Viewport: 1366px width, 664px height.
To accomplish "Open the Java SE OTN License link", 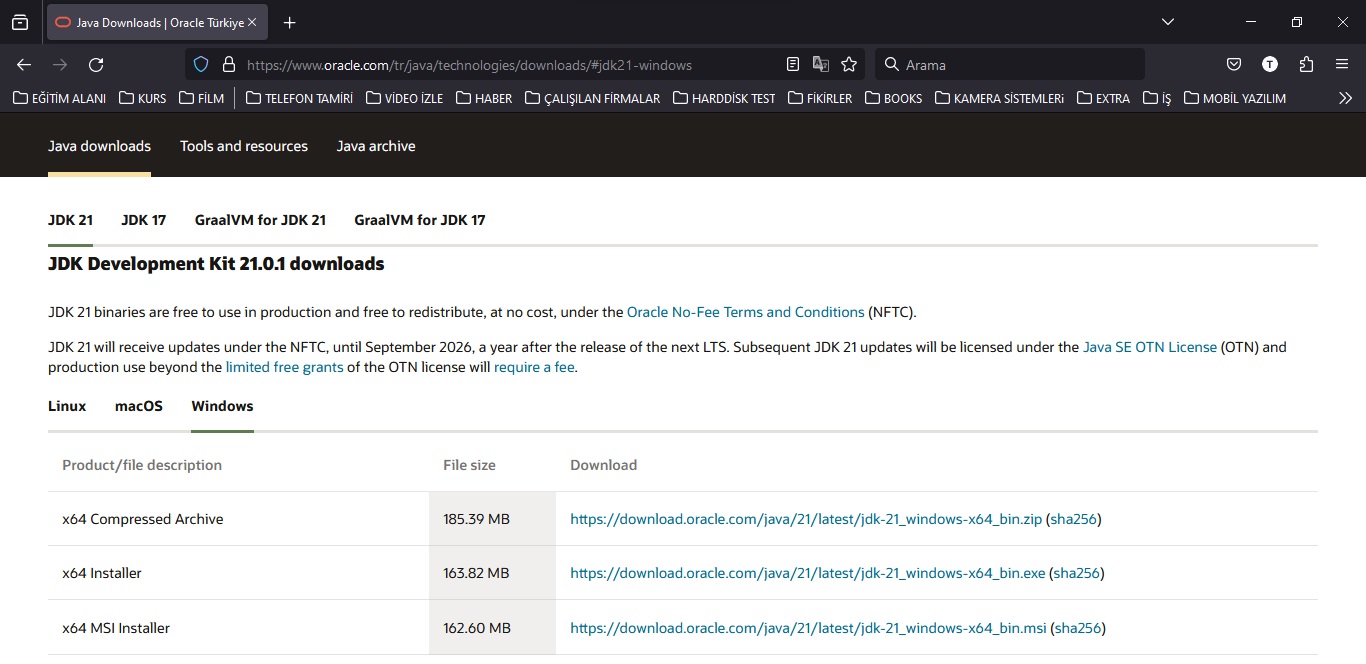I will point(1150,347).
